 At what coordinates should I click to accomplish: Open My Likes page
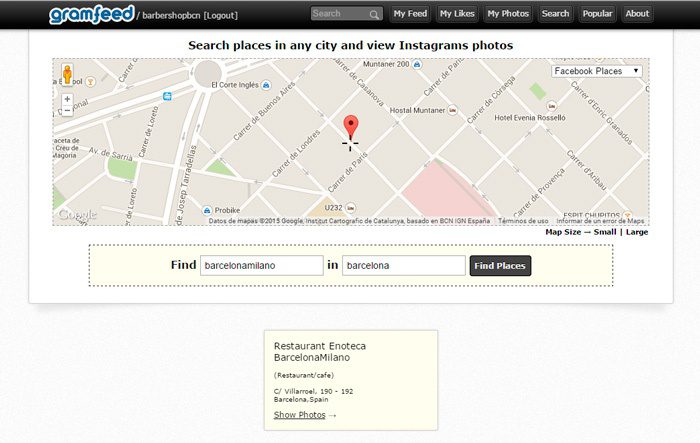[x=457, y=14]
